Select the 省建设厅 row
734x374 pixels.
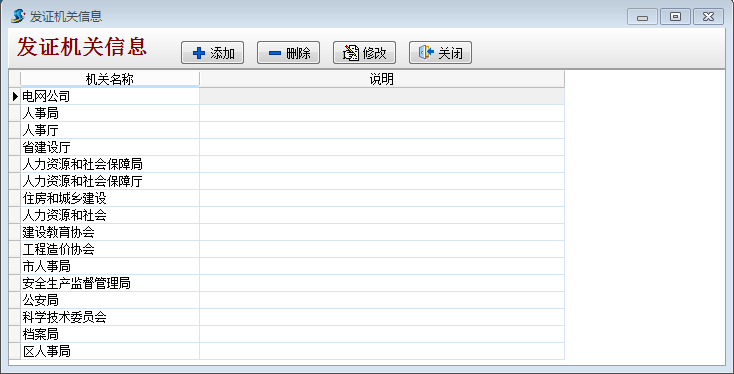110,147
